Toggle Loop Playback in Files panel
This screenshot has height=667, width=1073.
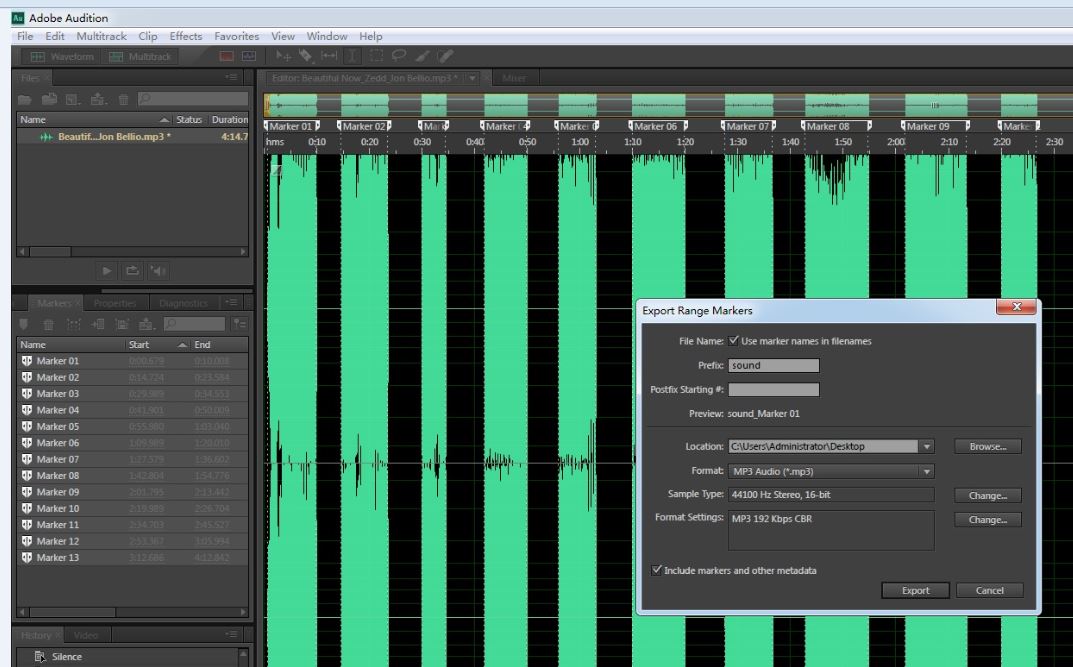133,270
